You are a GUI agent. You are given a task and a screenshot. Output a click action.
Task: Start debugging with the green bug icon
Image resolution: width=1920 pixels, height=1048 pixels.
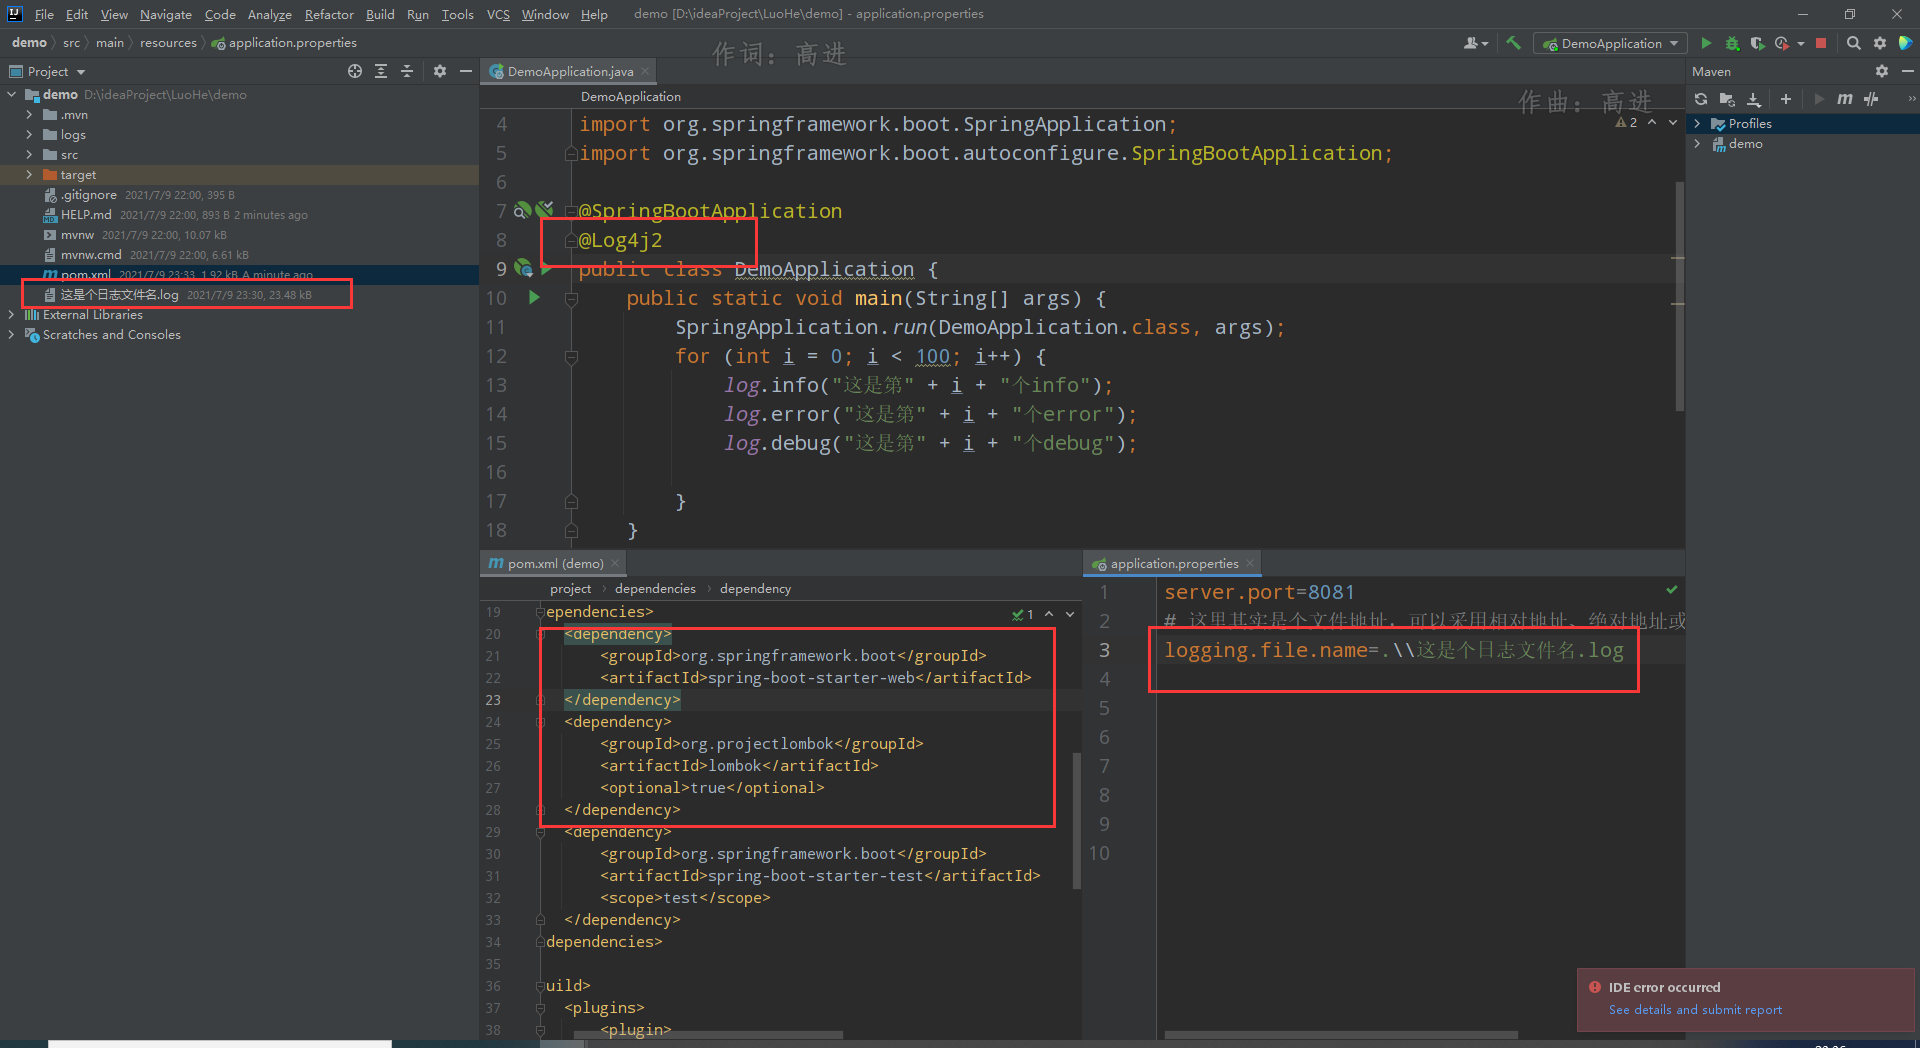point(1732,43)
